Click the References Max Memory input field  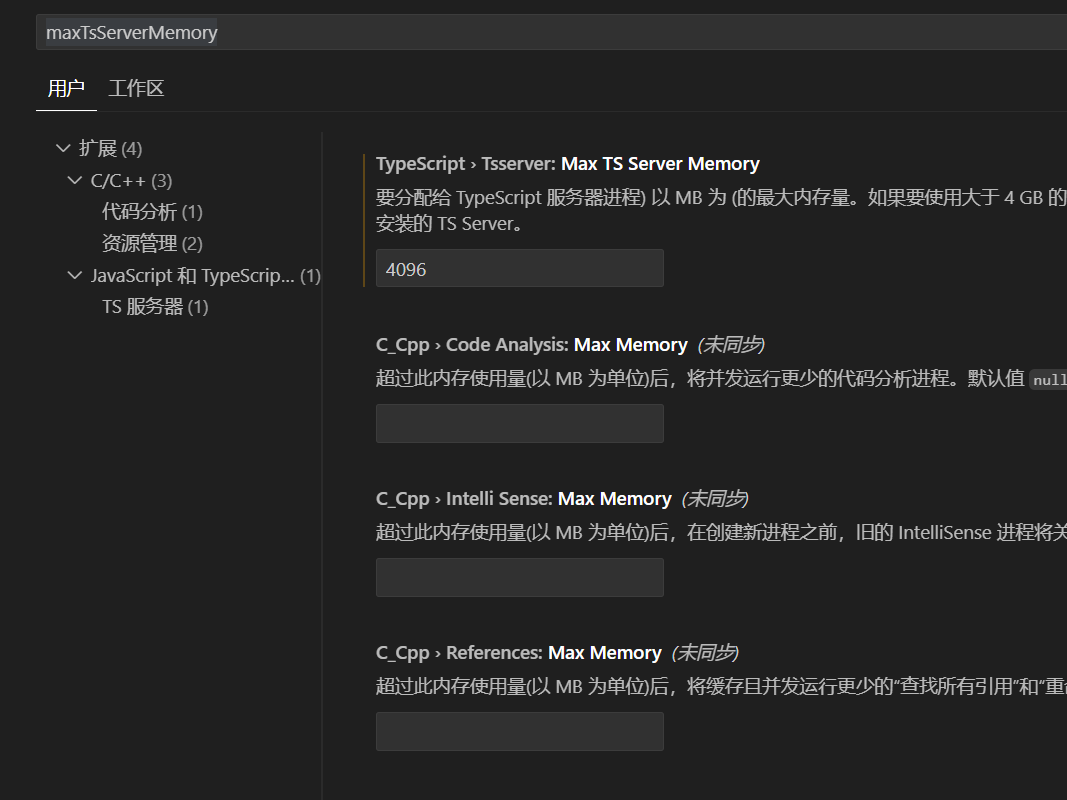pyautogui.click(x=519, y=731)
